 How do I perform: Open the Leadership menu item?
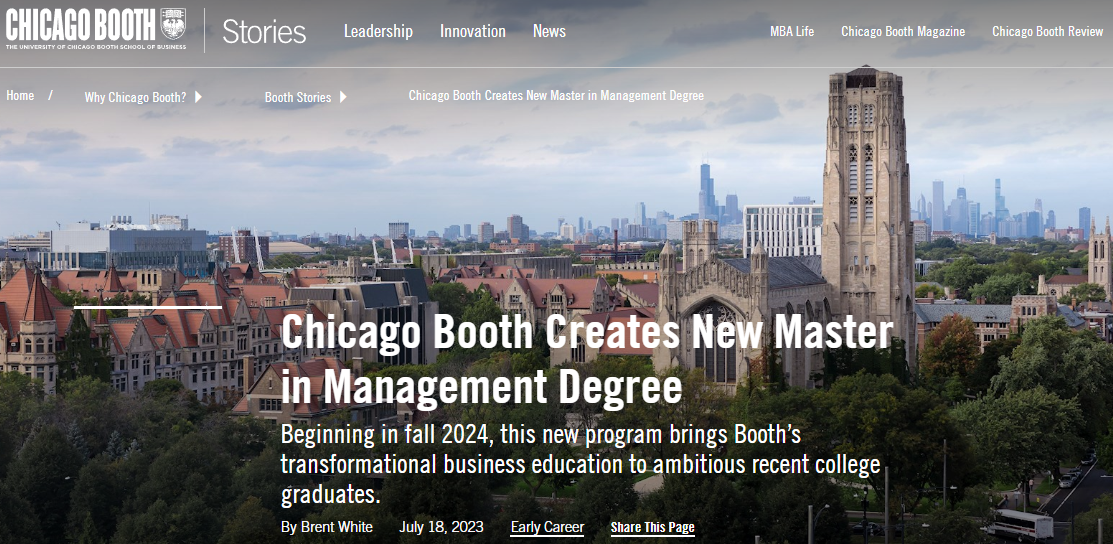(378, 31)
